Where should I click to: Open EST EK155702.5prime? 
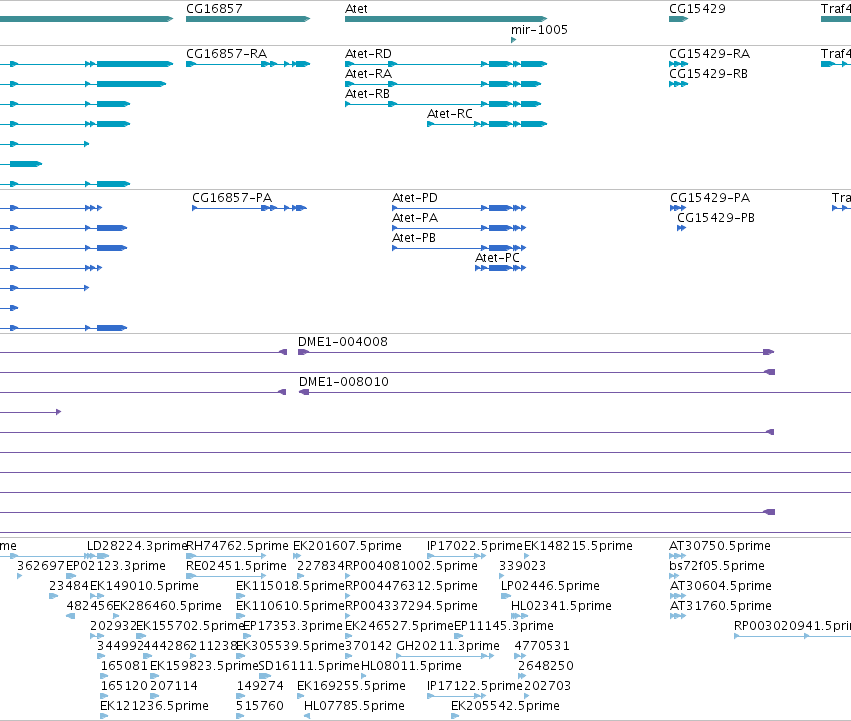(x=190, y=626)
